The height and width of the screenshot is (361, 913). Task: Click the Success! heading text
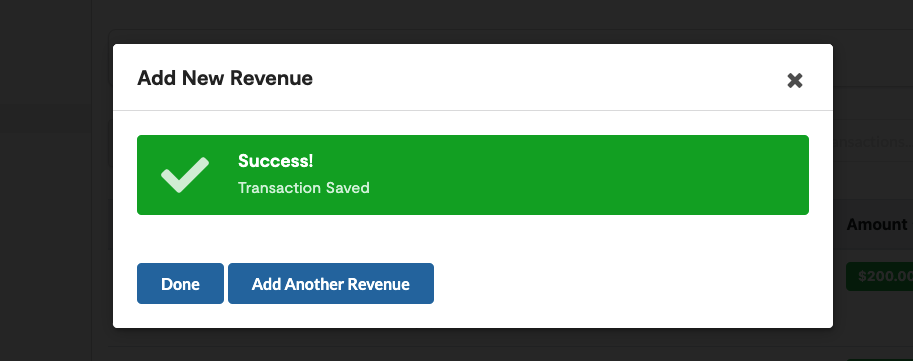pyautogui.click(x=275, y=161)
